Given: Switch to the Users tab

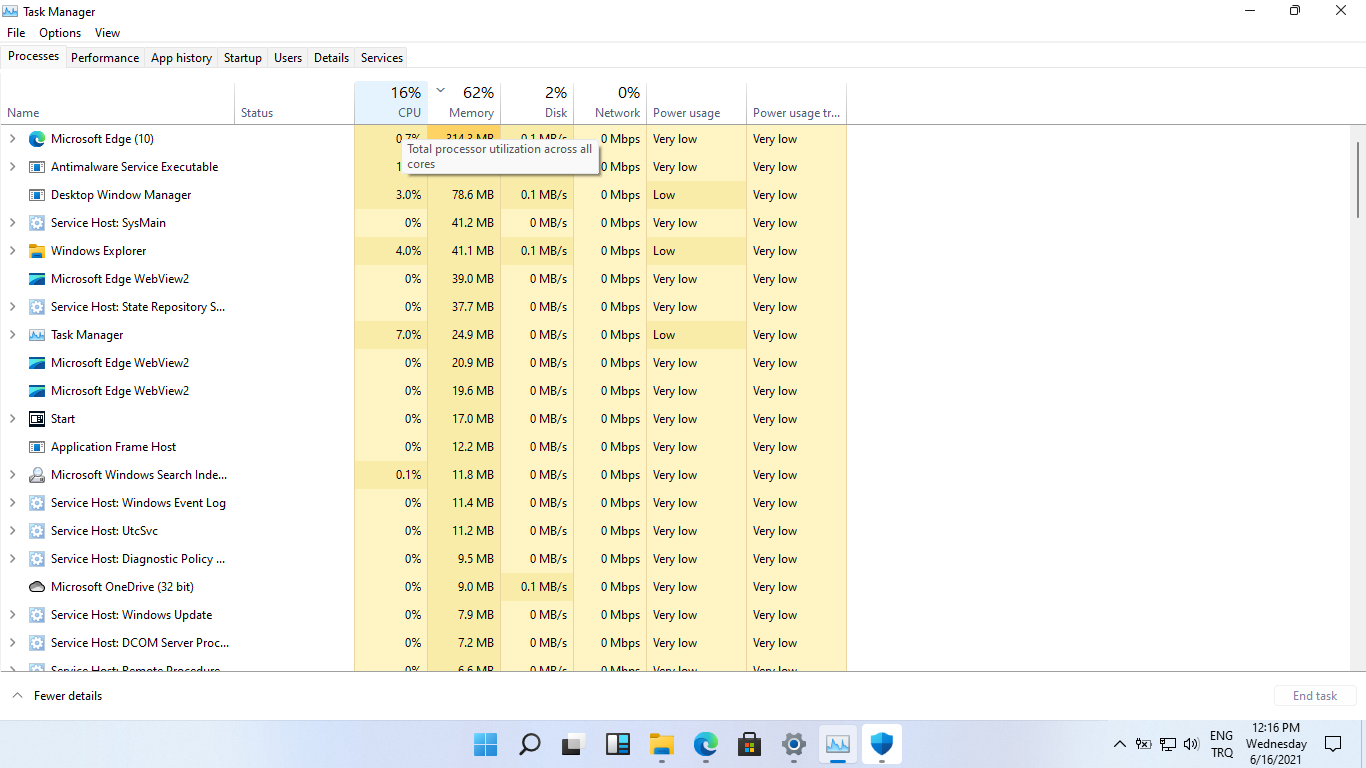Looking at the screenshot, I should [288, 58].
